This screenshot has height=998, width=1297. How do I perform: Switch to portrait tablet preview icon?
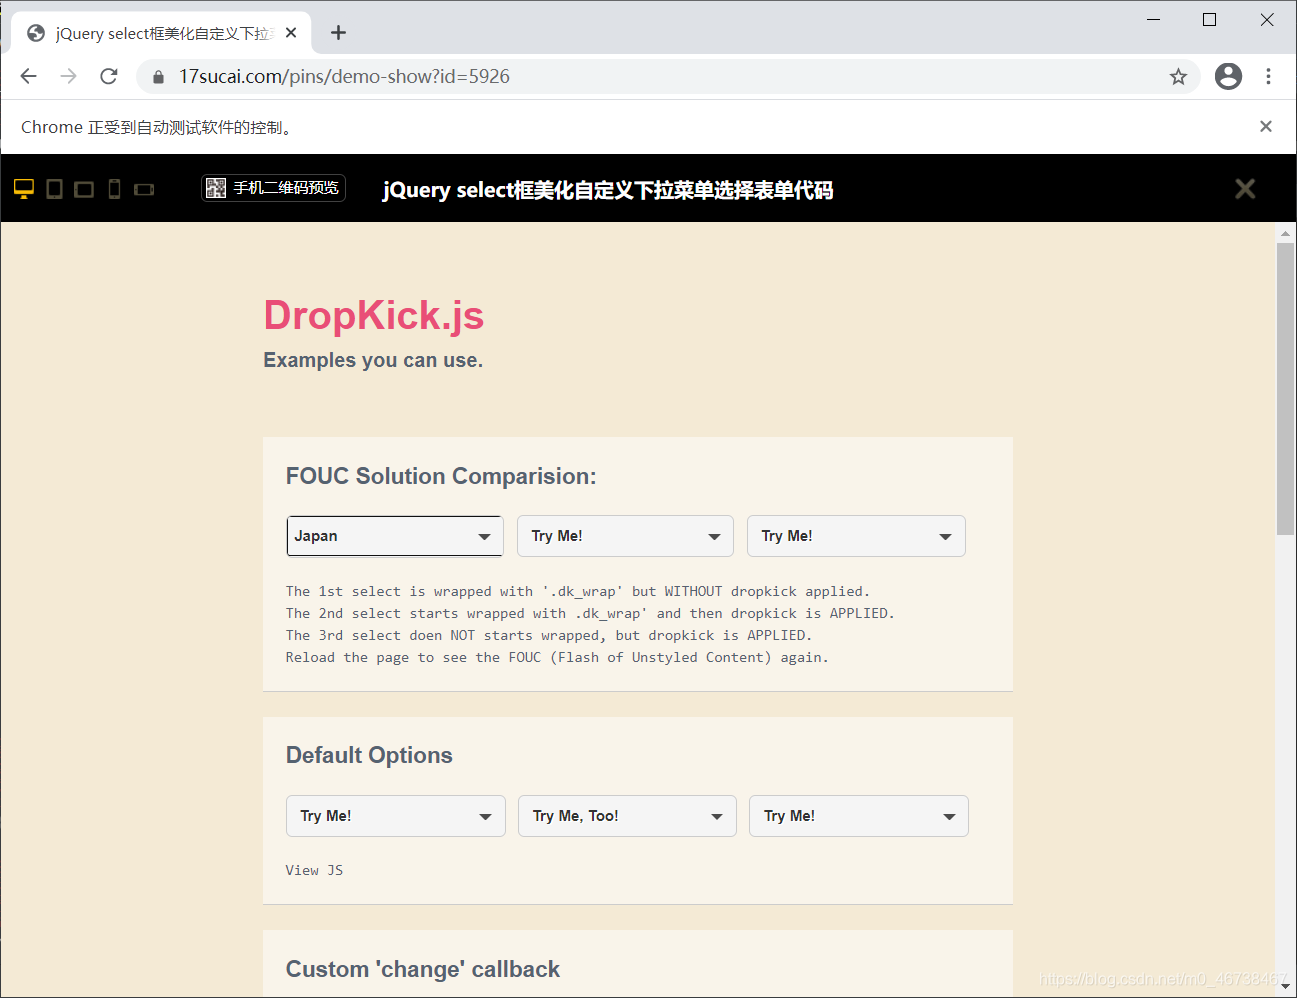click(55, 189)
